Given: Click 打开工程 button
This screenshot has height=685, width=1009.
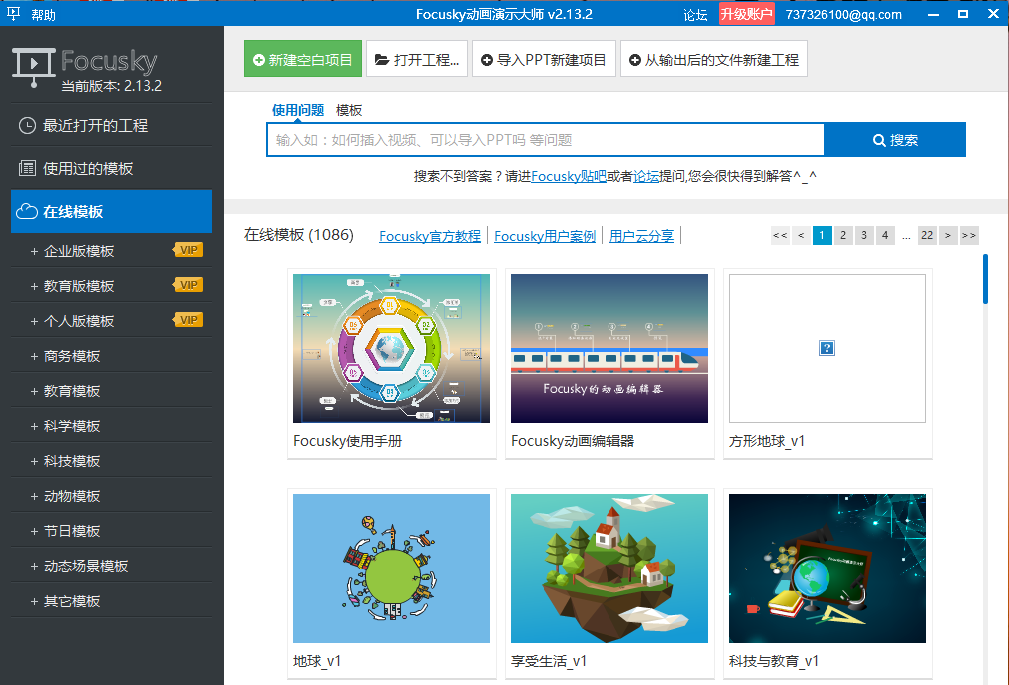Looking at the screenshot, I should pyautogui.click(x=417, y=59).
